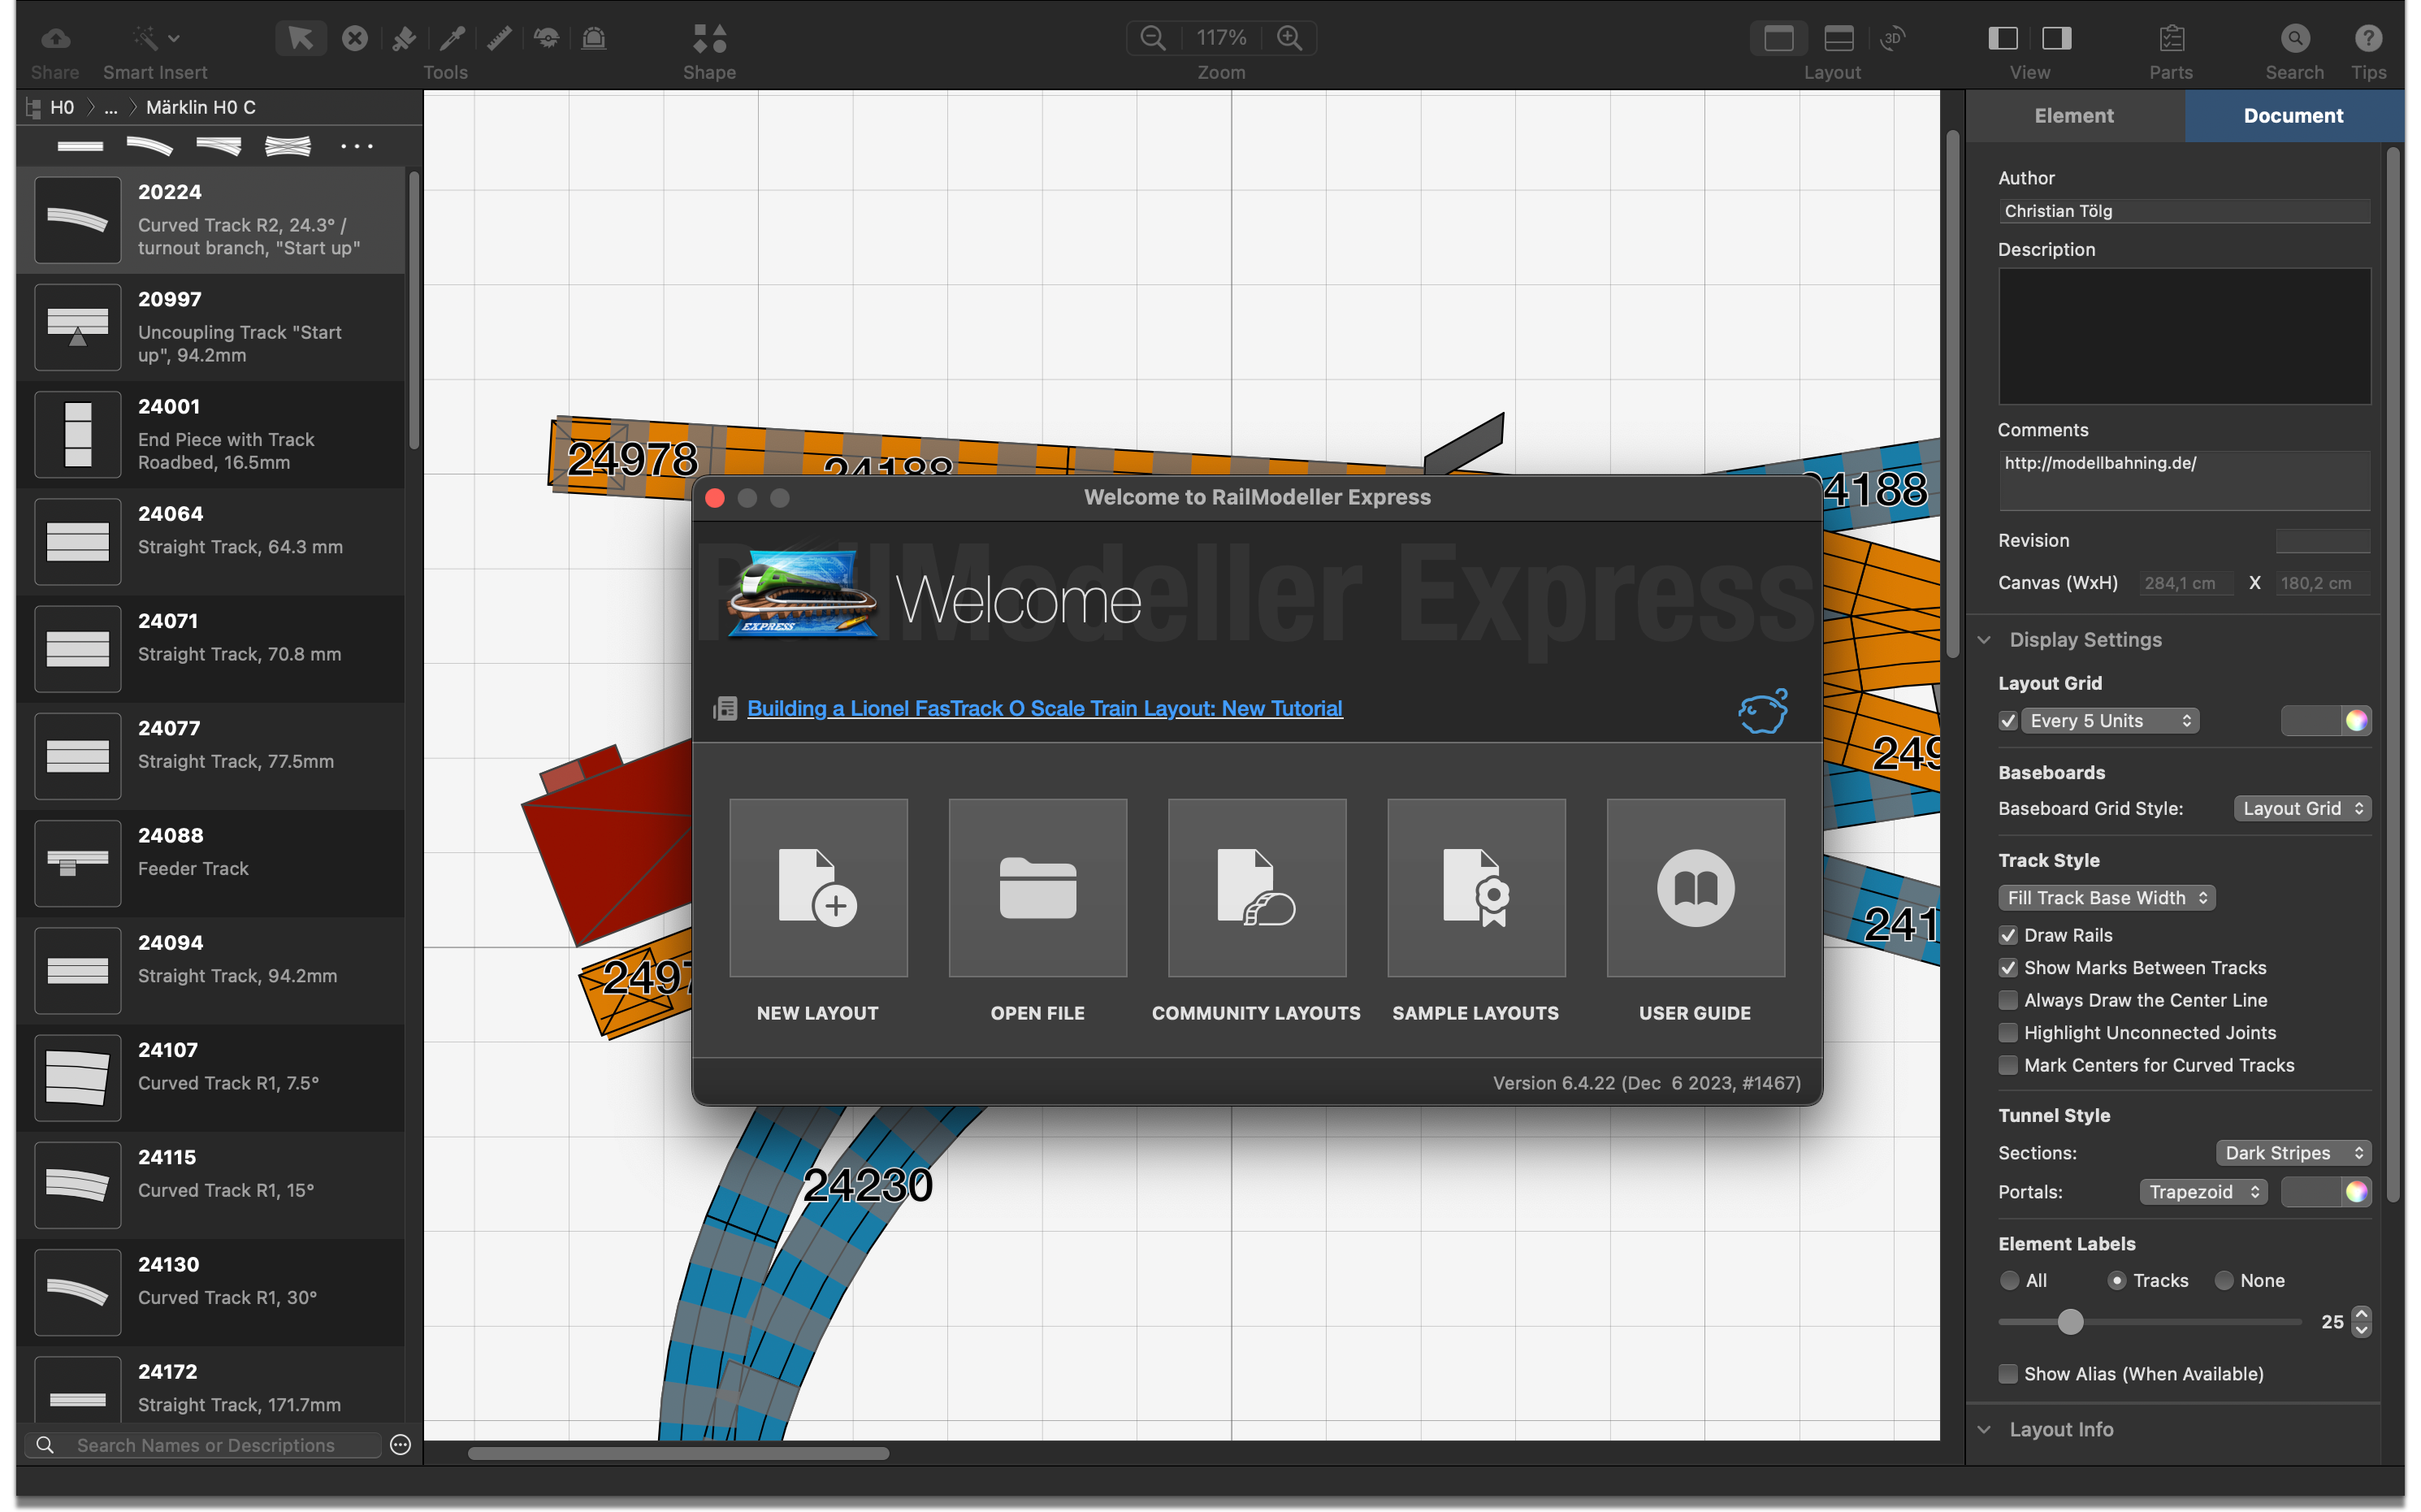Filter library by curved tracks
The width and height of the screenshot is (2421, 1512).
coord(149,146)
